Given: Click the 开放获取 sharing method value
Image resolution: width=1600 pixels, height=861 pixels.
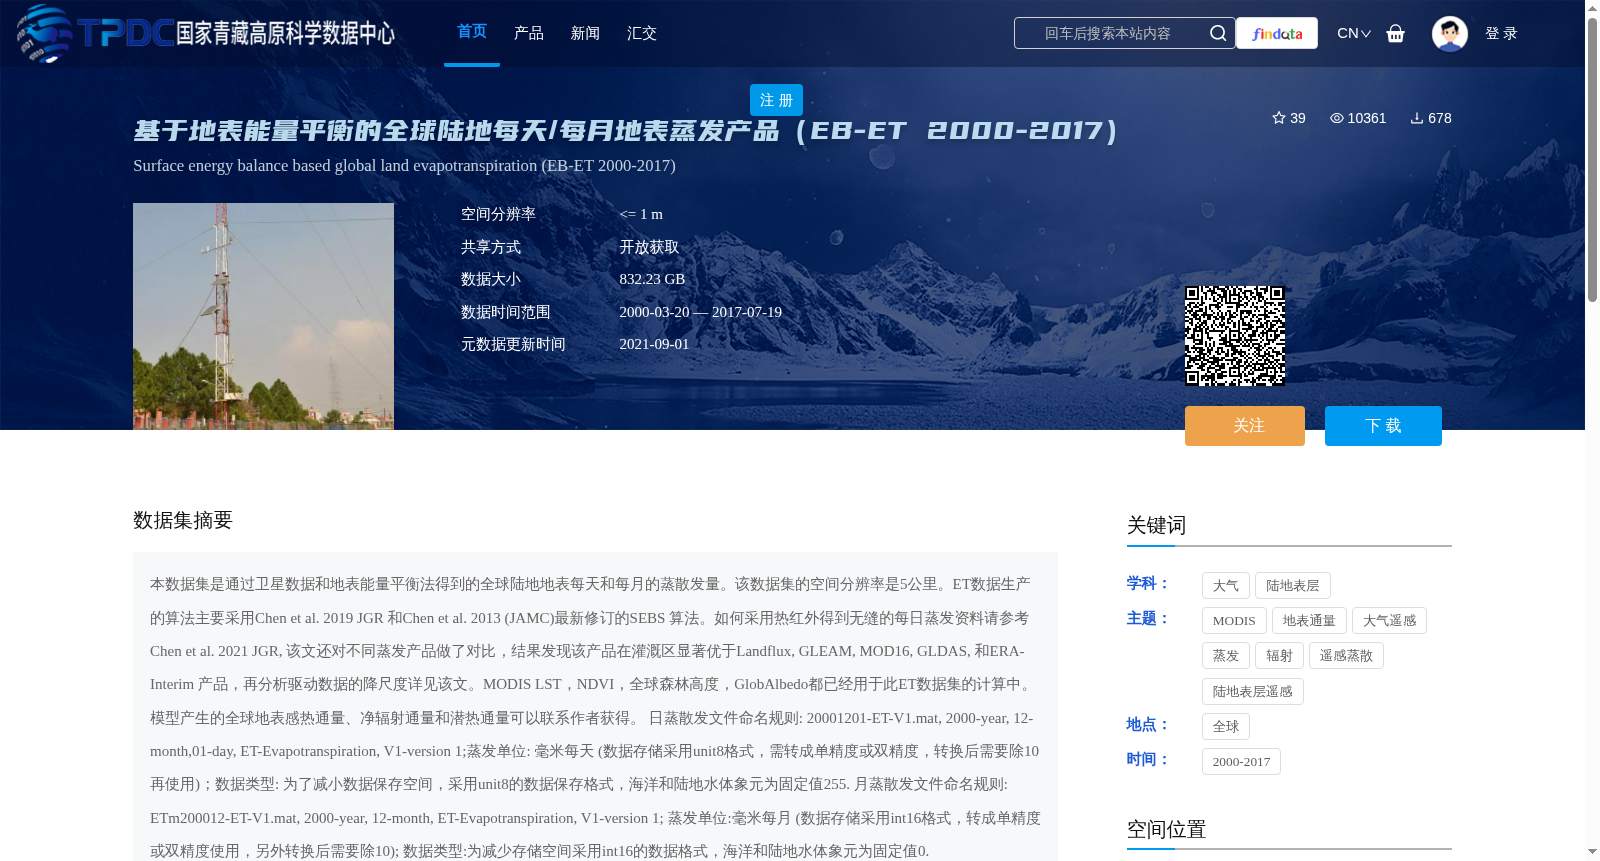Looking at the screenshot, I should coord(649,247).
